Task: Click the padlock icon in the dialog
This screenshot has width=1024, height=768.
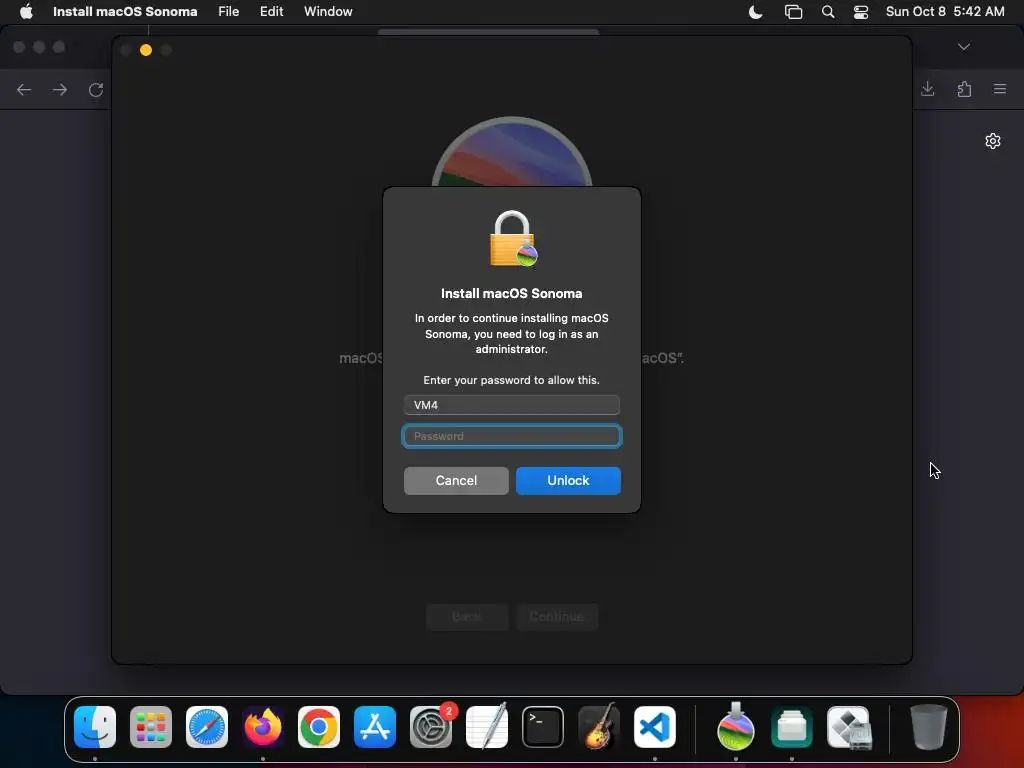Action: point(513,238)
